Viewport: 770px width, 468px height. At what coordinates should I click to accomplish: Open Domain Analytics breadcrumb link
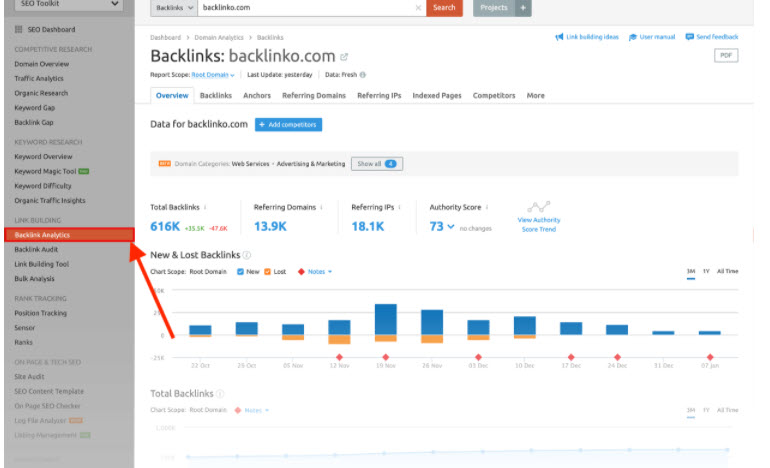[219, 37]
